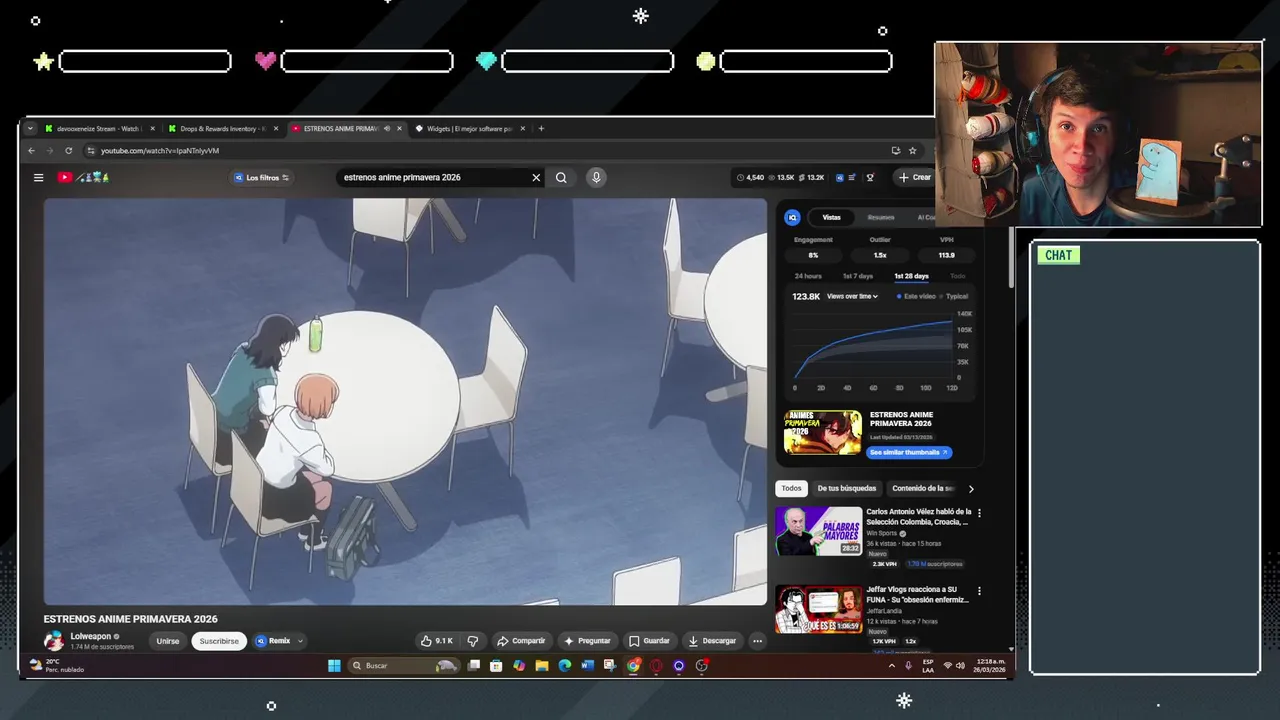
Task: Clear the search box with the X
Action: coord(536,177)
